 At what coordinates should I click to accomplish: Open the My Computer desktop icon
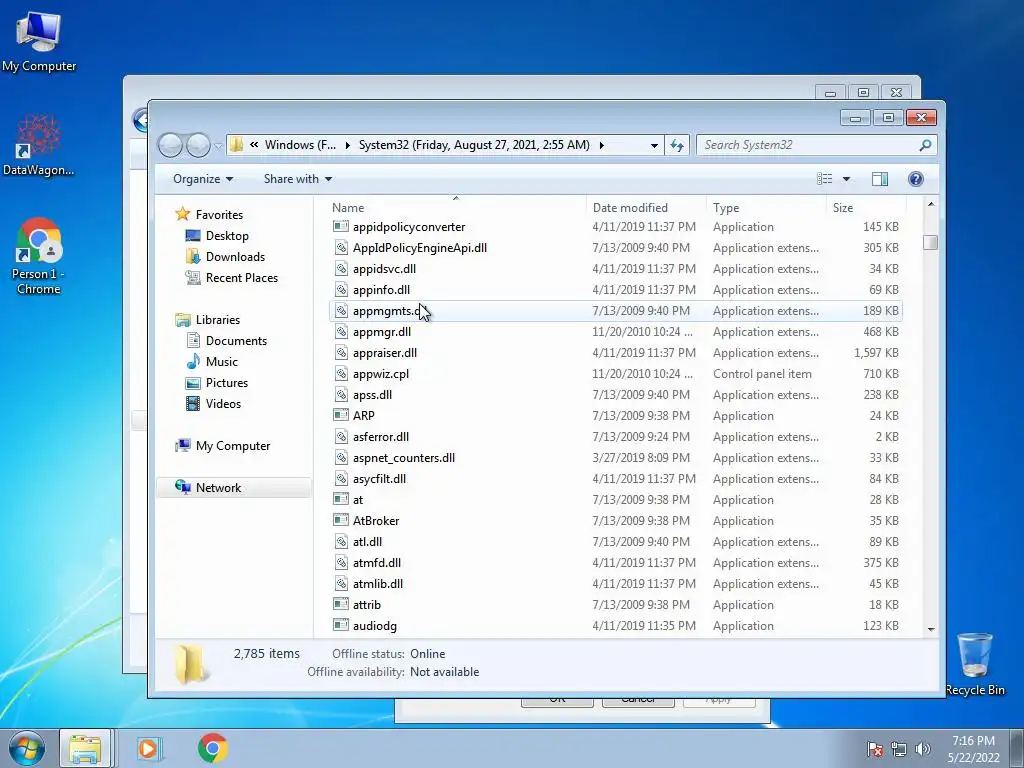(x=39, y=42)
